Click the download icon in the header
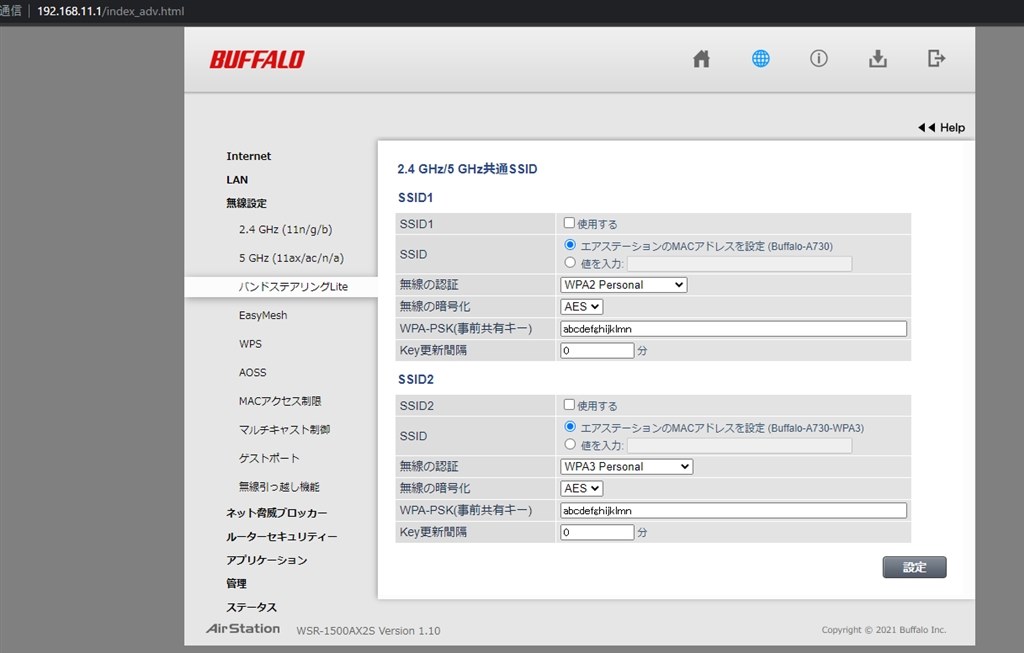The image size is (1024, 653). [877, 59]
